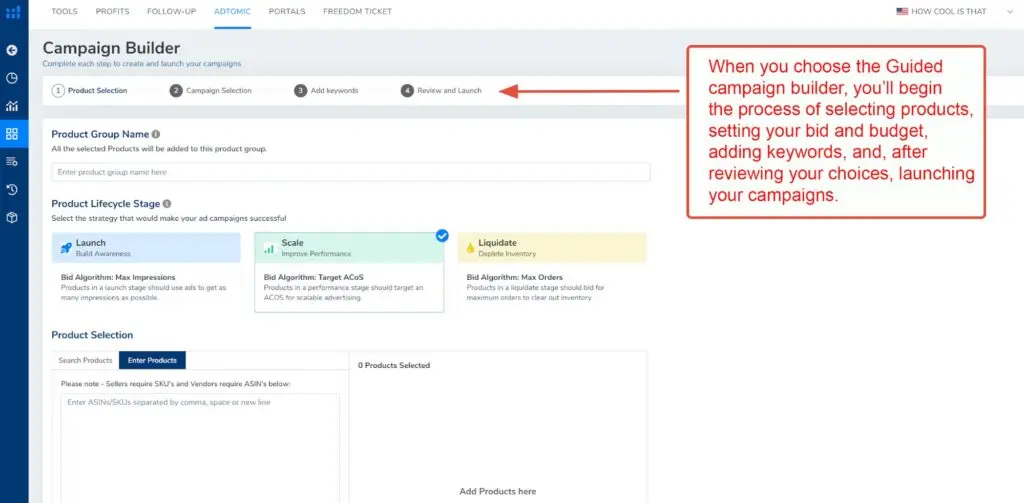
Task: Go to step 2 Campaign Selection
Action: (x=211, y=90)
